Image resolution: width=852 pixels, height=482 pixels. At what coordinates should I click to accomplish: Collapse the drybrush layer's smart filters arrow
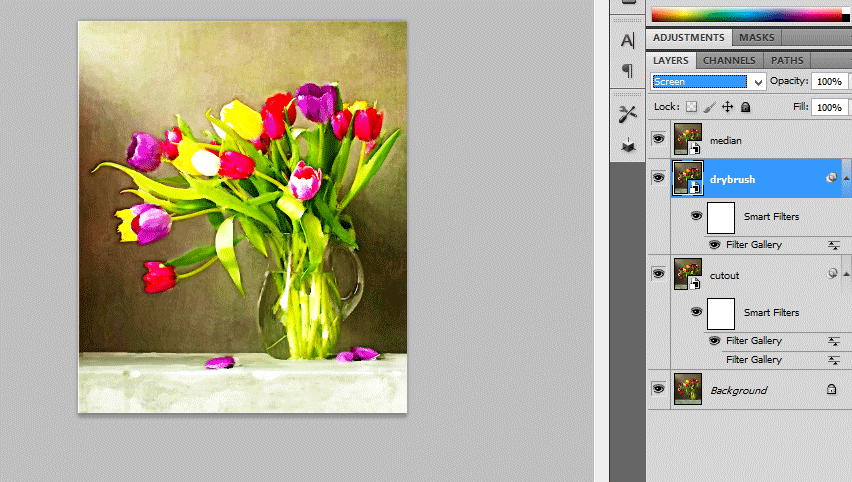[x=847, y=178]
